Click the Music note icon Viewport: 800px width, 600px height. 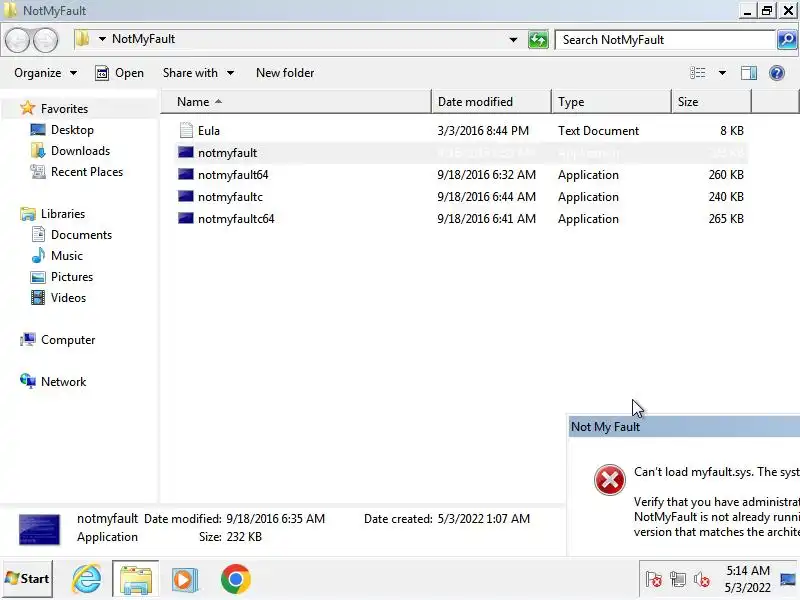tap(38, 255)
